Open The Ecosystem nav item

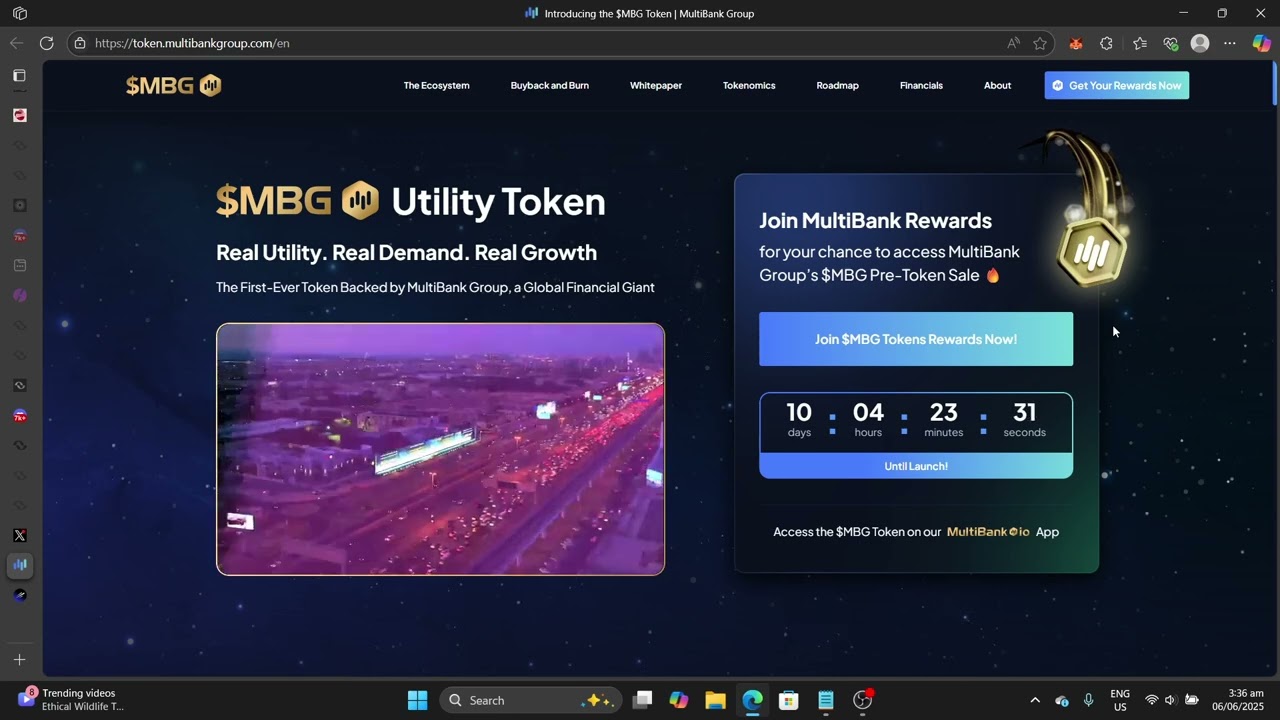coord(436,85)
